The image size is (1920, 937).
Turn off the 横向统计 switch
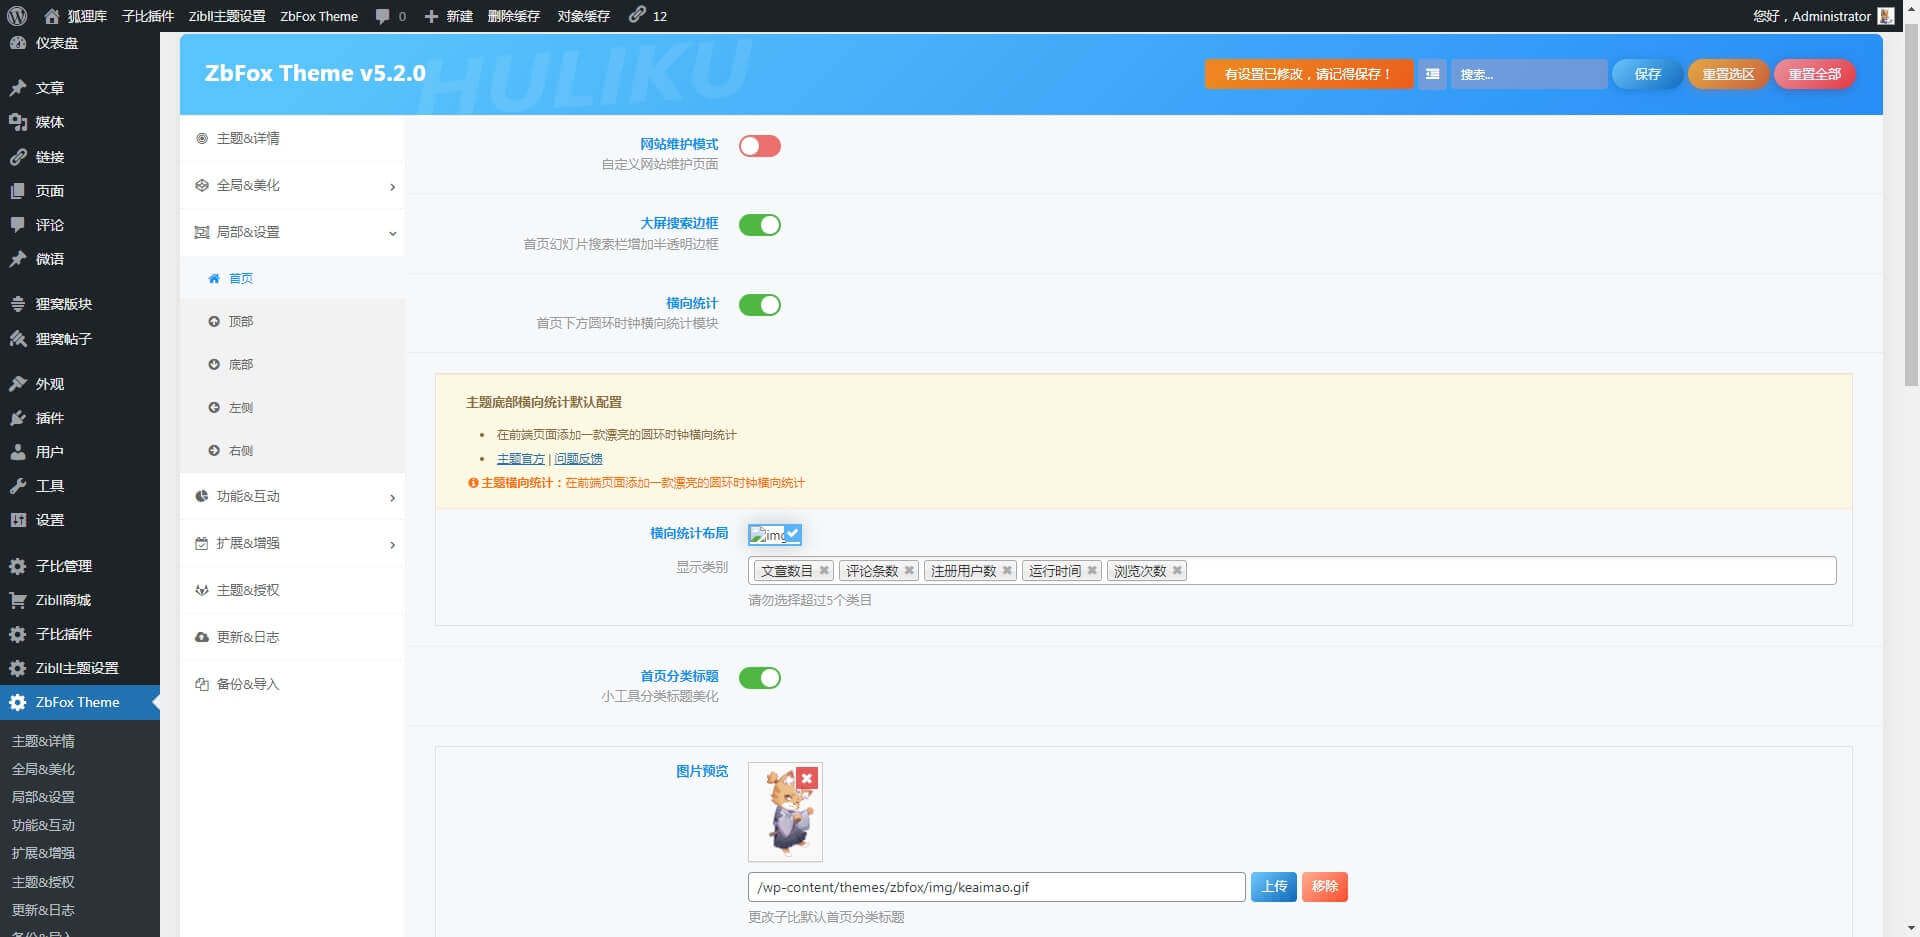(759, 305)
